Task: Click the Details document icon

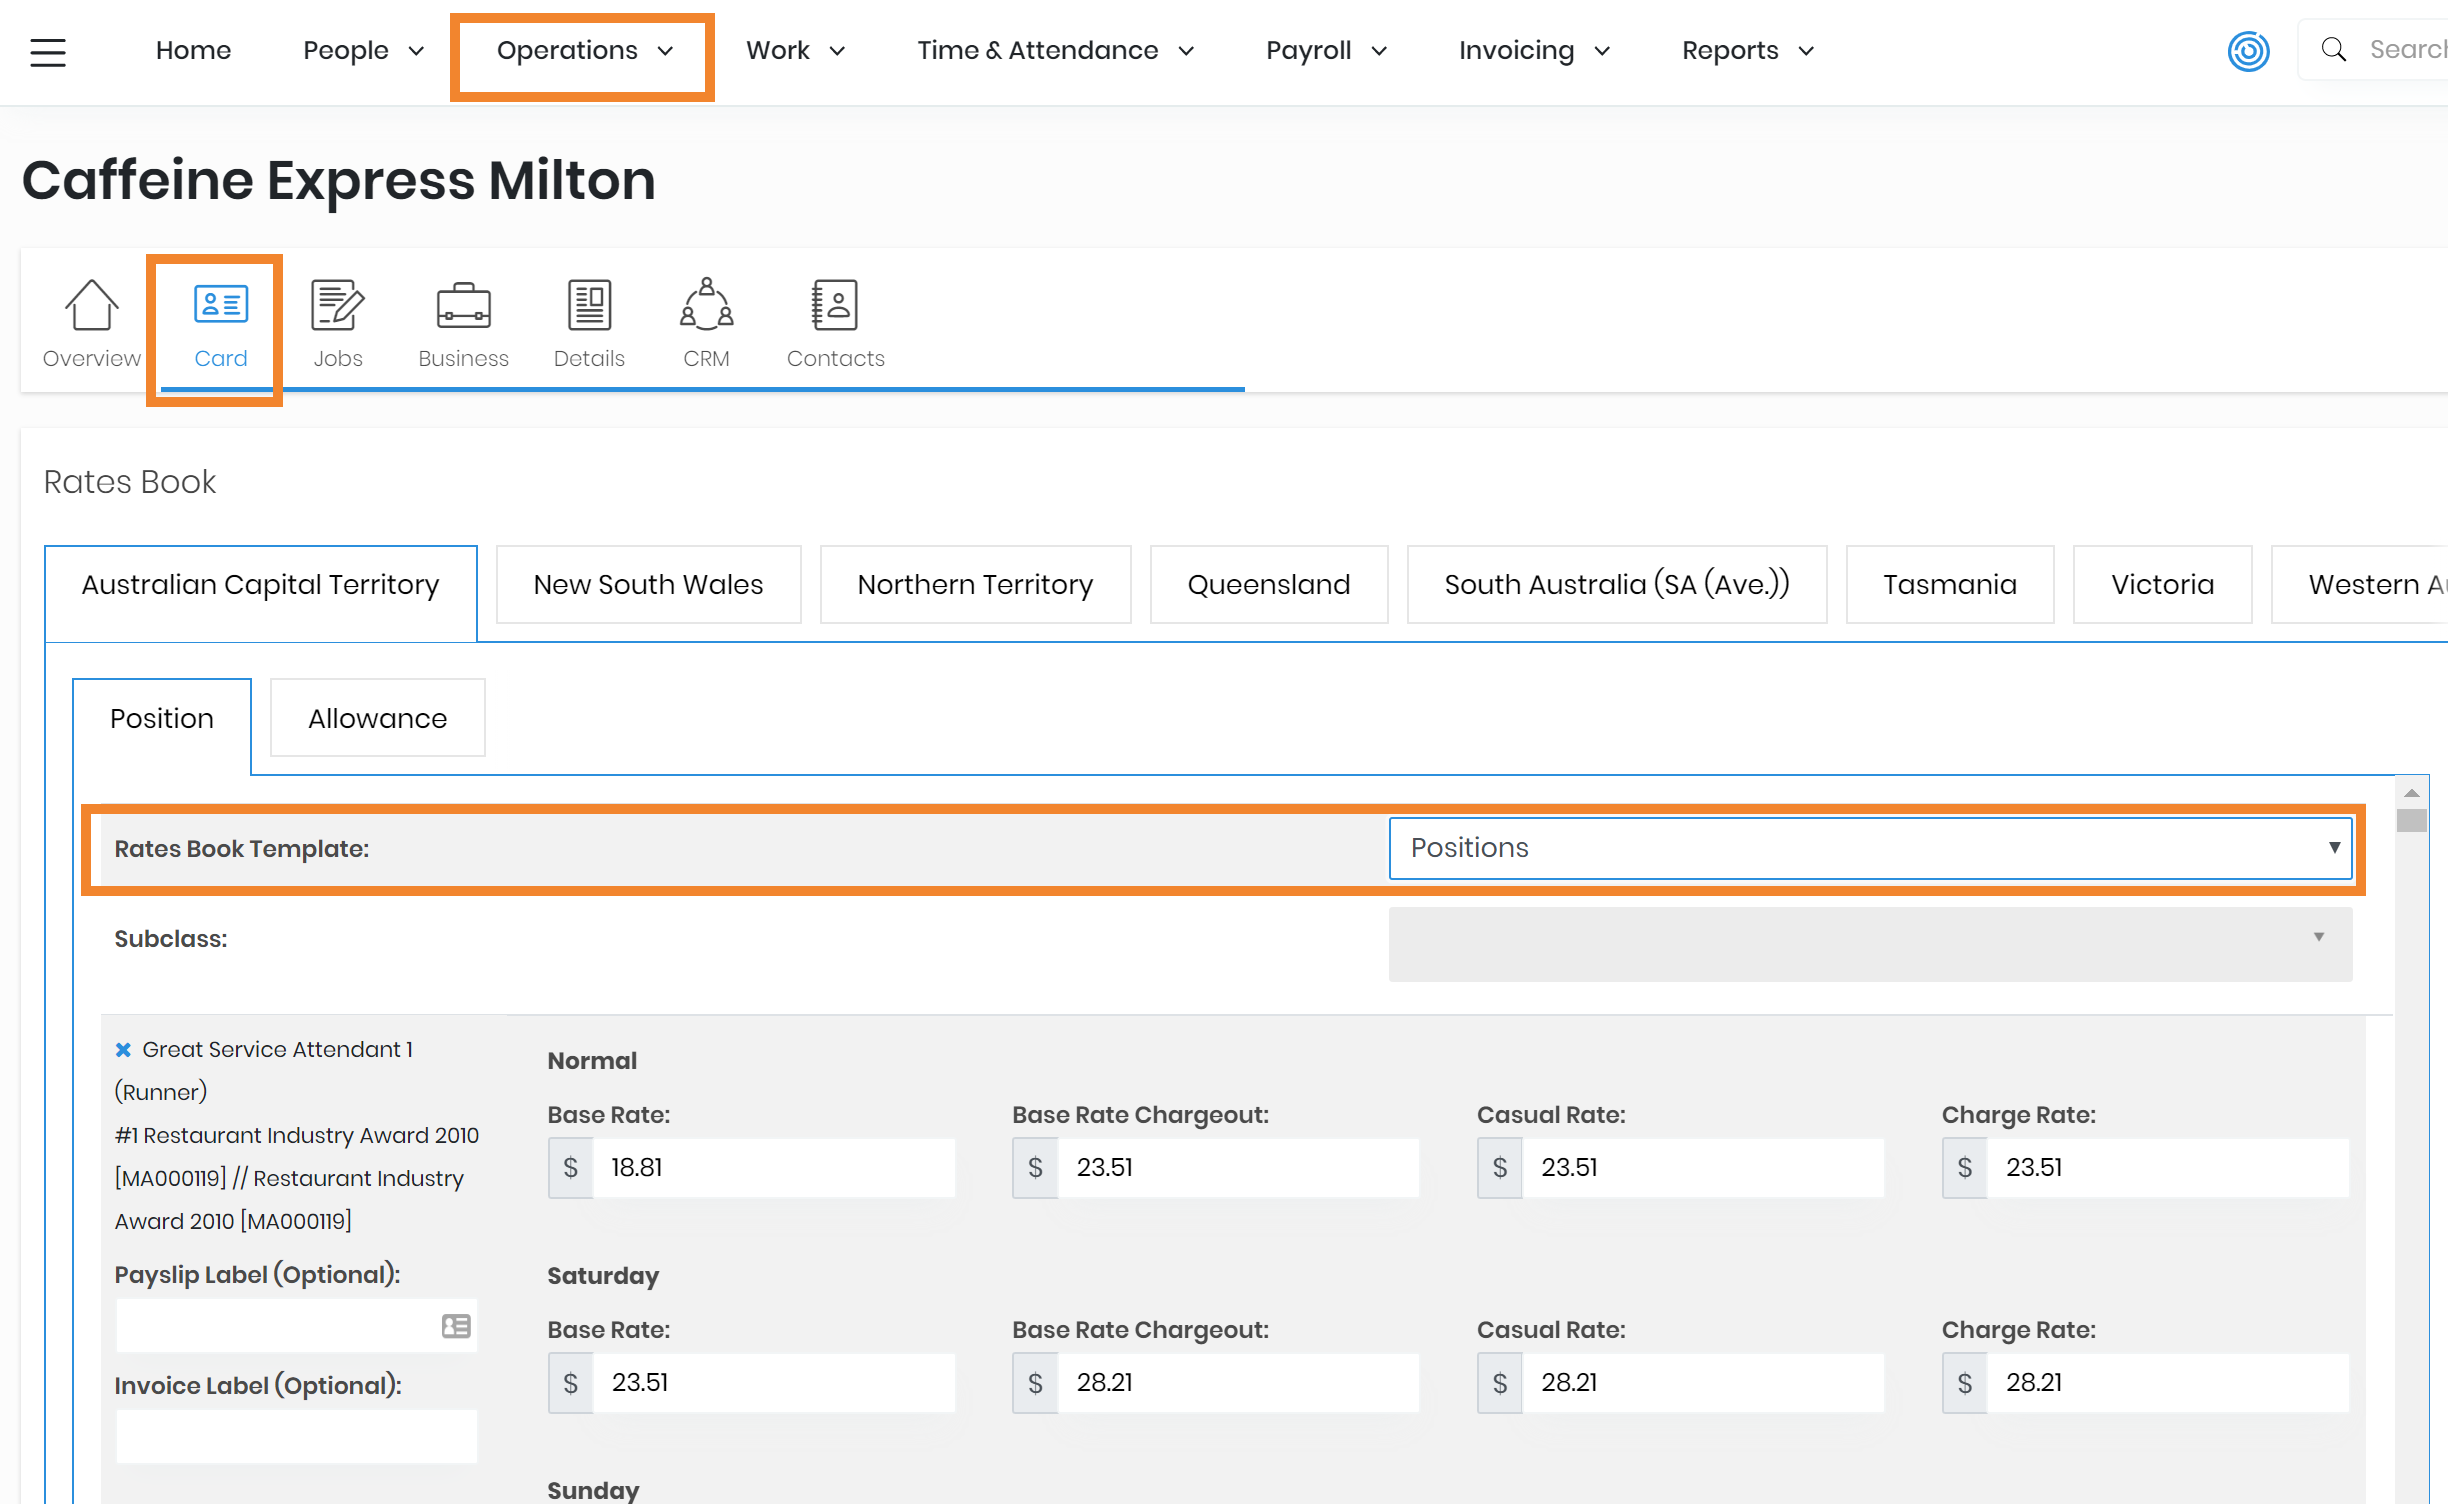Action: (589, 305)
